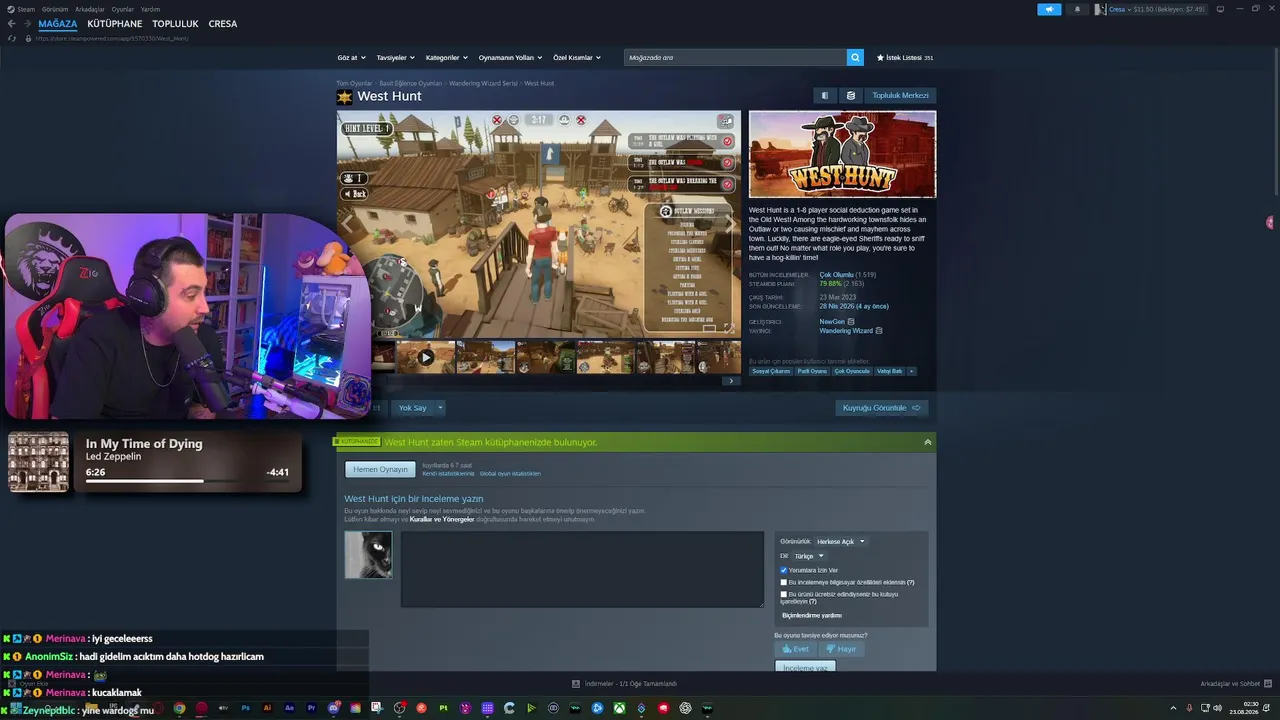Open Chrome from the Windows taskbar
1280x720 pixels.
point(179,708)
